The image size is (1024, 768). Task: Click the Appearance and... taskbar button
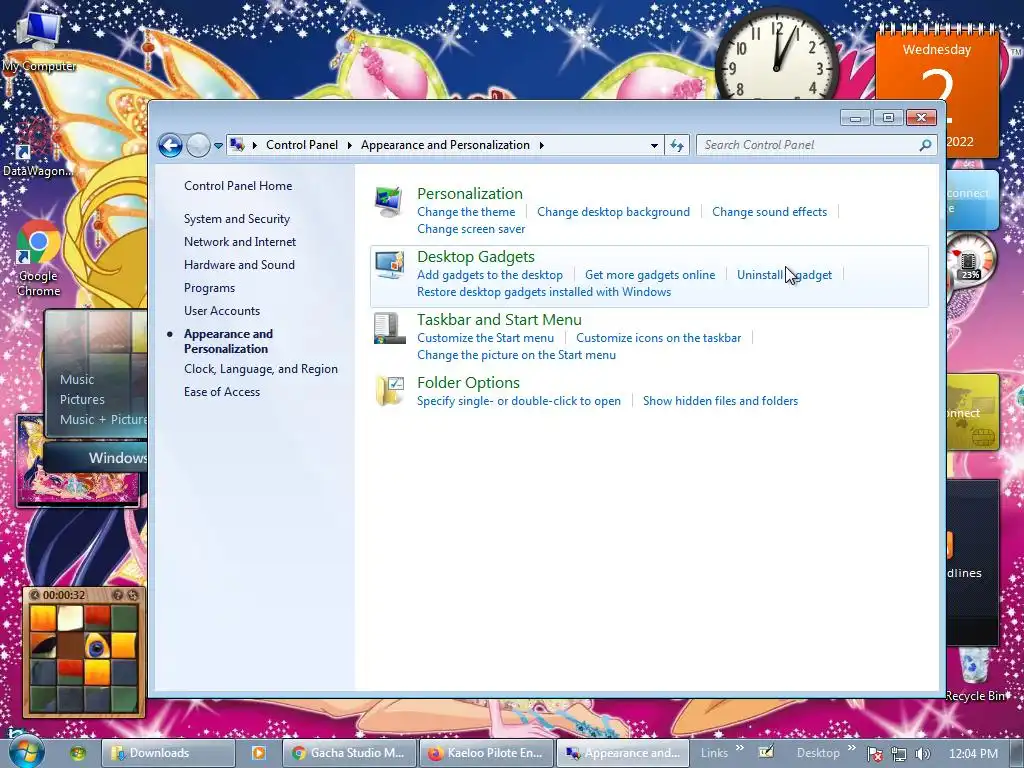pos(622,753)
